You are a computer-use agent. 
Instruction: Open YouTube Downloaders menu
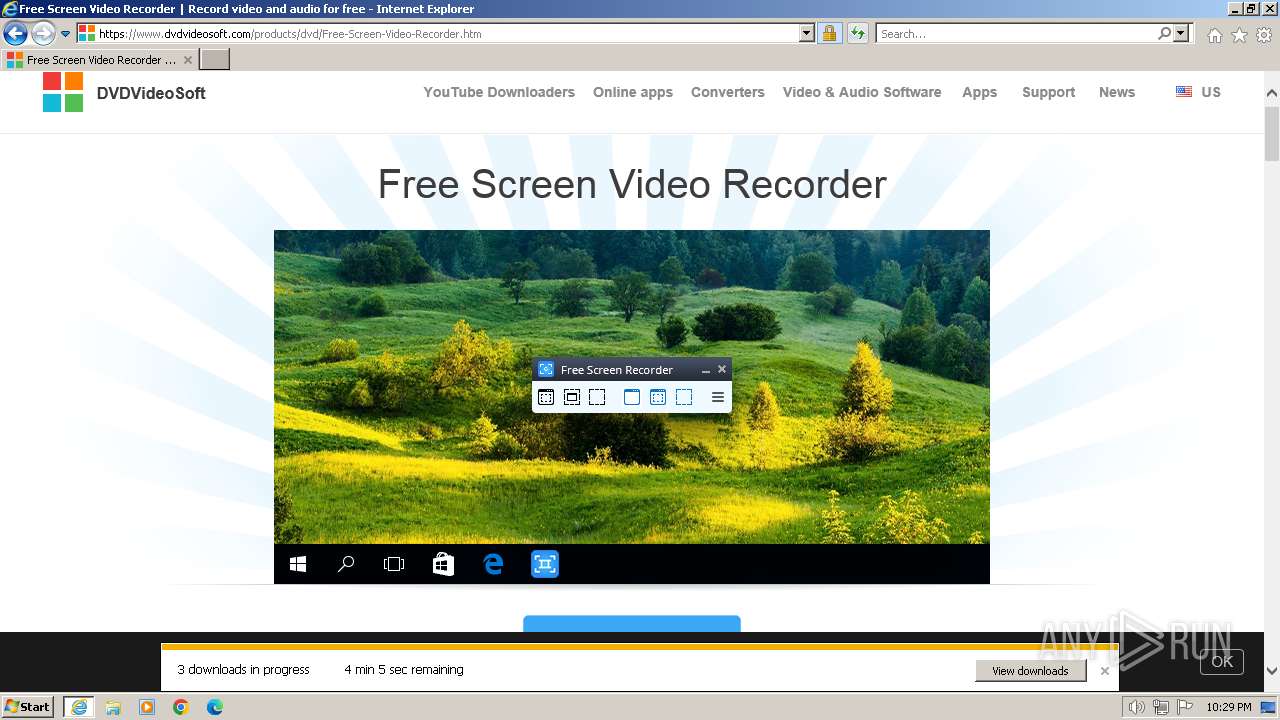tap(499, 92)
